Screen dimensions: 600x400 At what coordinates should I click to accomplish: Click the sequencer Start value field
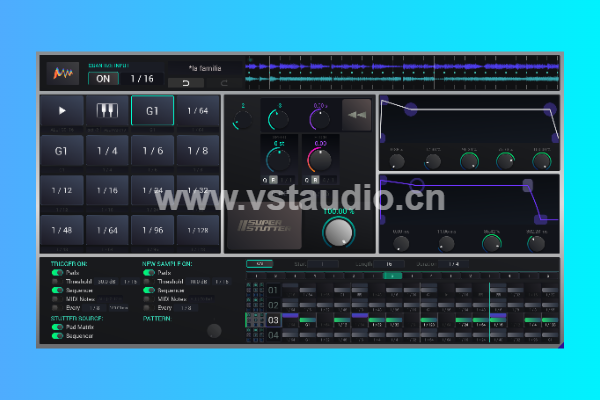click(323, 264)
